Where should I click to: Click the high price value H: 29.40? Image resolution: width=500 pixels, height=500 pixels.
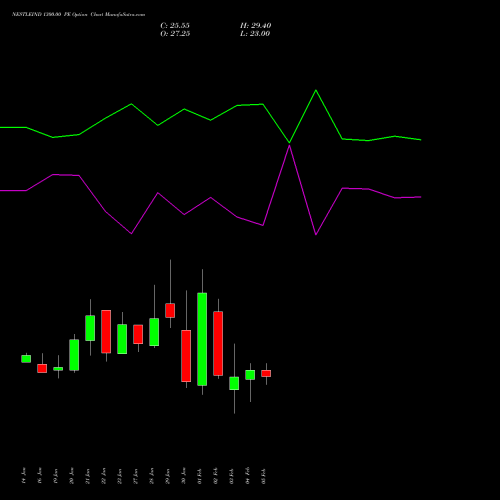(255, 26)
